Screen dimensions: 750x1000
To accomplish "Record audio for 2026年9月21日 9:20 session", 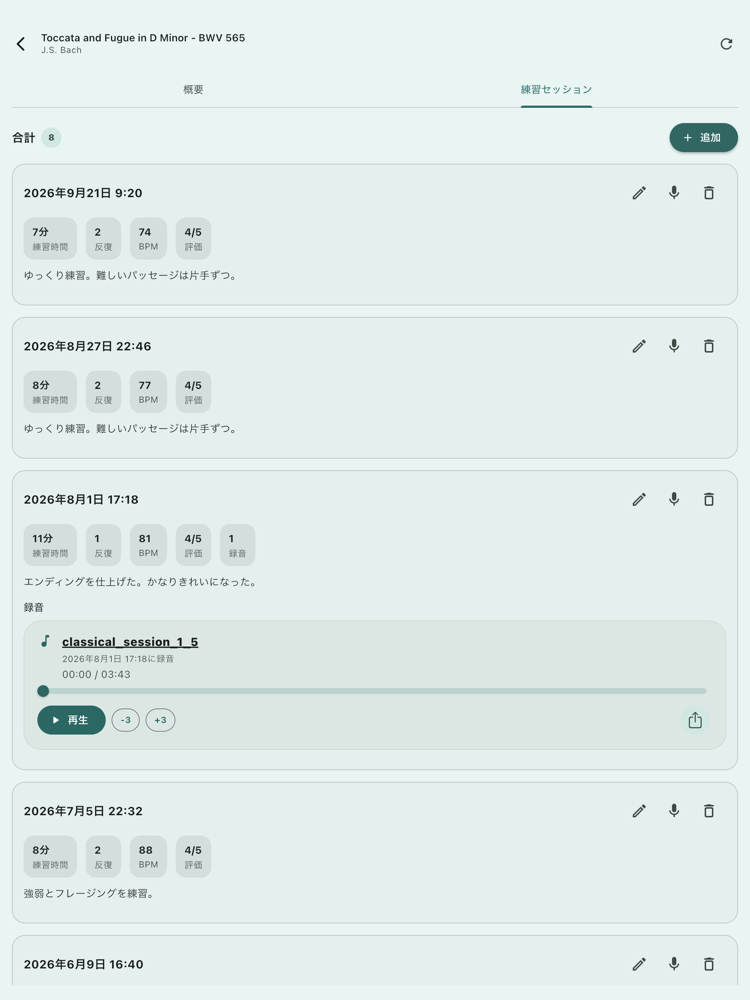I will 674,193.
